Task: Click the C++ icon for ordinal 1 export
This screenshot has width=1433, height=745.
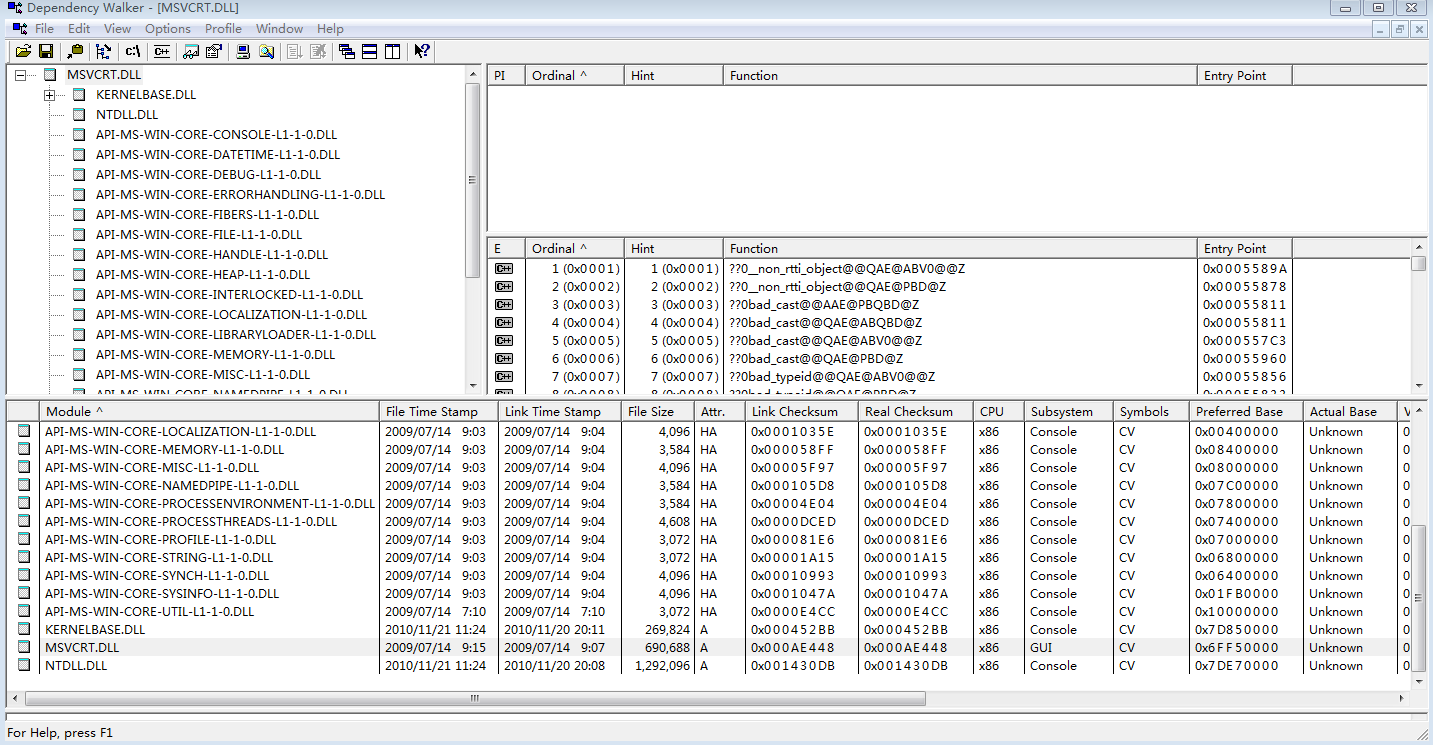Action: (x=504, y=269)
